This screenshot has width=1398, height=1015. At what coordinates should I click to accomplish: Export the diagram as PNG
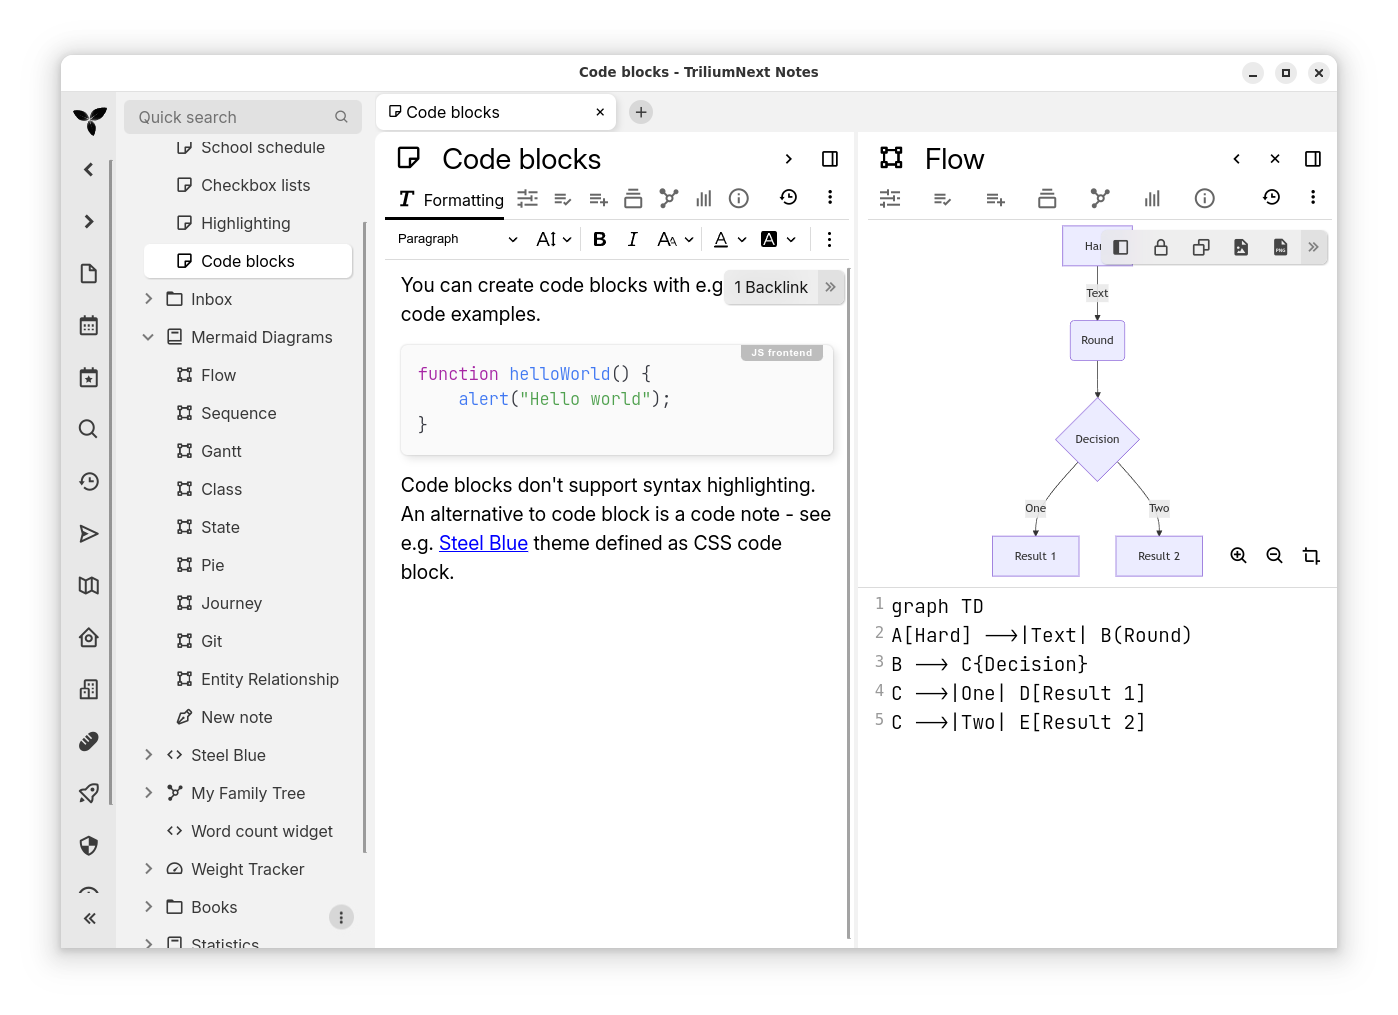(1280, 247)
